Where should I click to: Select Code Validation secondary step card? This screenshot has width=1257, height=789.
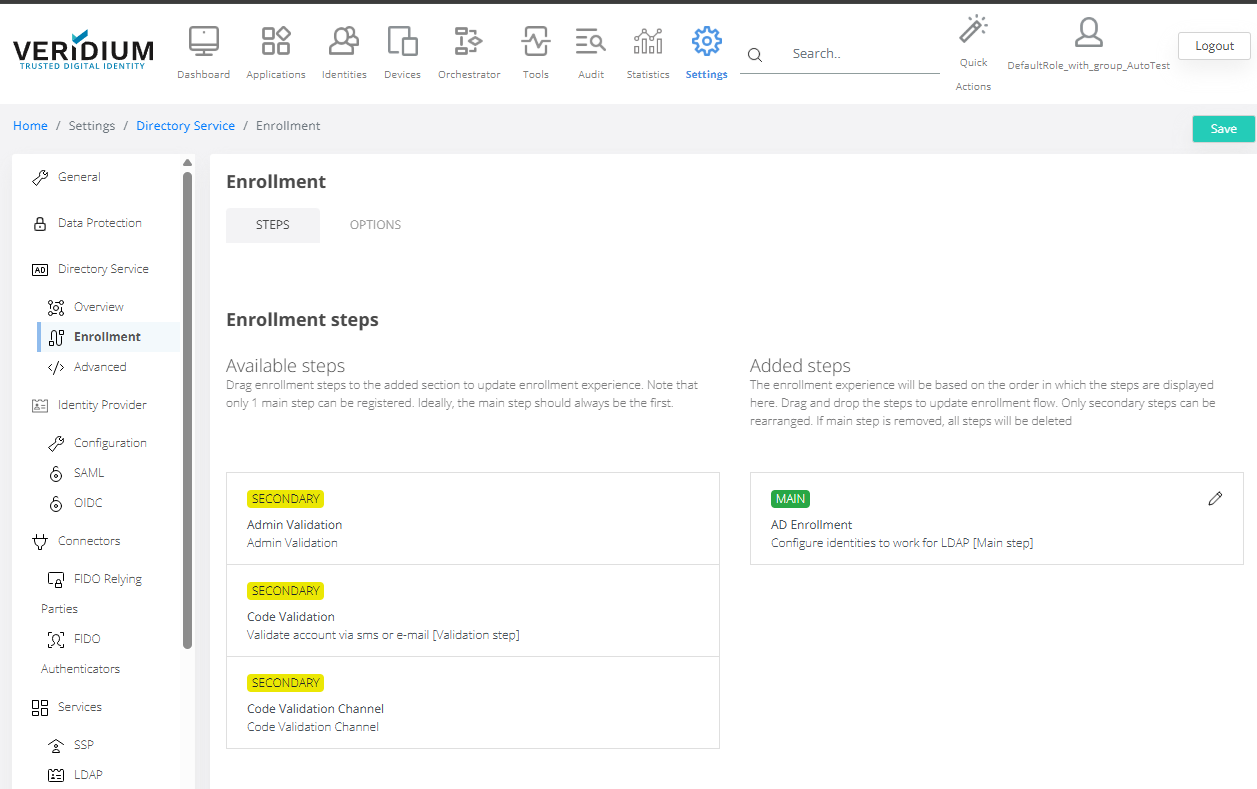(x=473, y=611)
